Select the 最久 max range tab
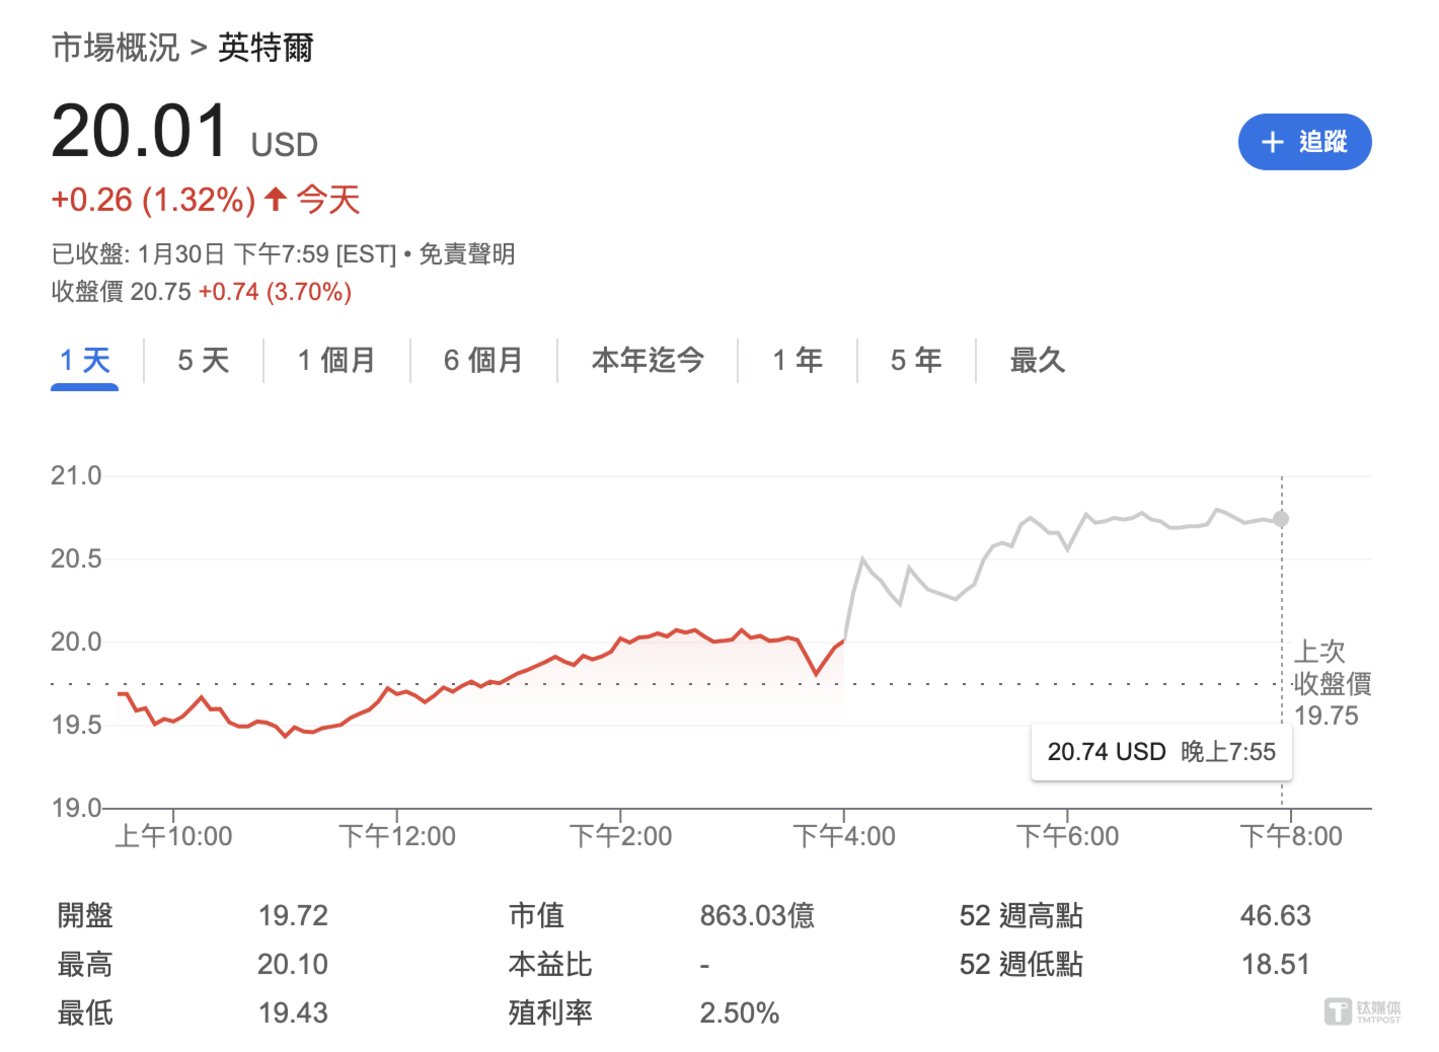 click(1037, 360)
